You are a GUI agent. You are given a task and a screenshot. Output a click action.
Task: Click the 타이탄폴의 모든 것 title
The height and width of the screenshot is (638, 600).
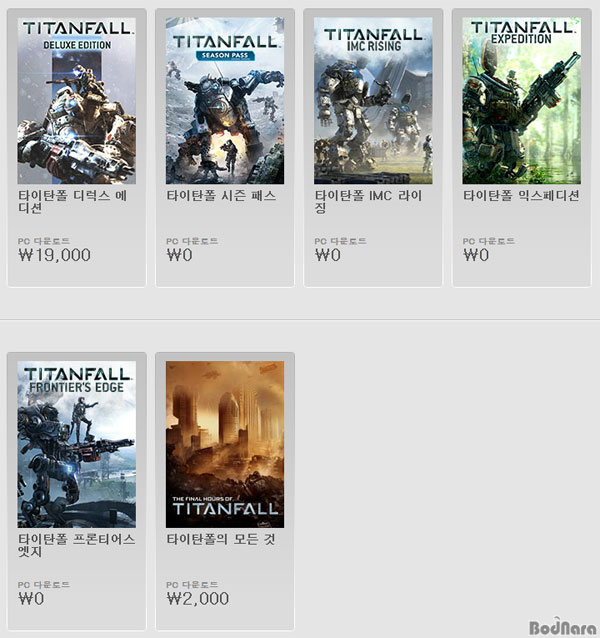click(x=221, y=539)
